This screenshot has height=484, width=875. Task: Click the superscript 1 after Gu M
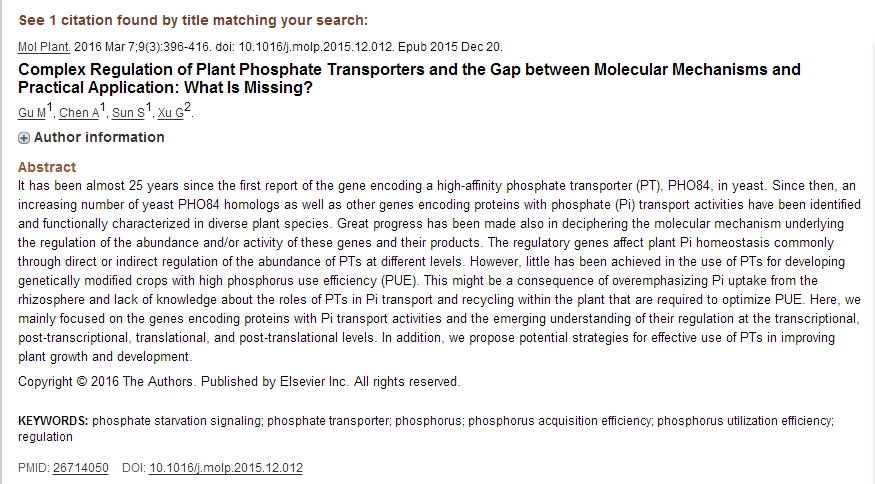[x=50, y=108]
